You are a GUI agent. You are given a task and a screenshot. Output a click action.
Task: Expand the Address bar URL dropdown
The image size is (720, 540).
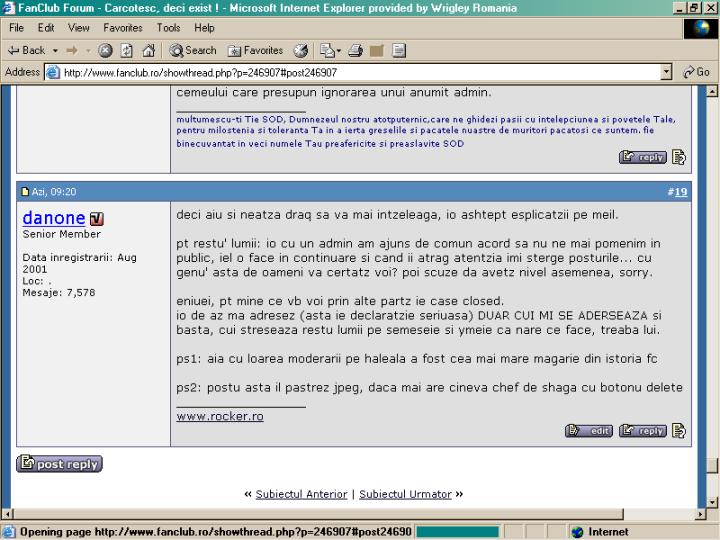[x=666, y=72]
